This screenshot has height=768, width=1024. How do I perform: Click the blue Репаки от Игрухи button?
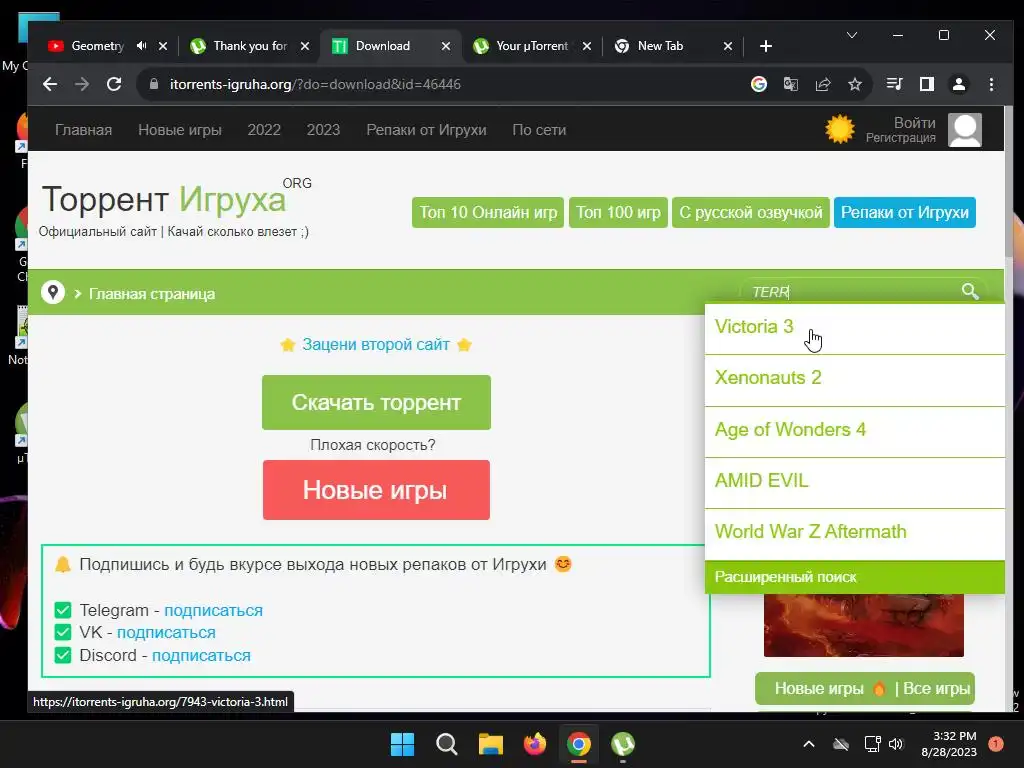click(x=904, y=212)
